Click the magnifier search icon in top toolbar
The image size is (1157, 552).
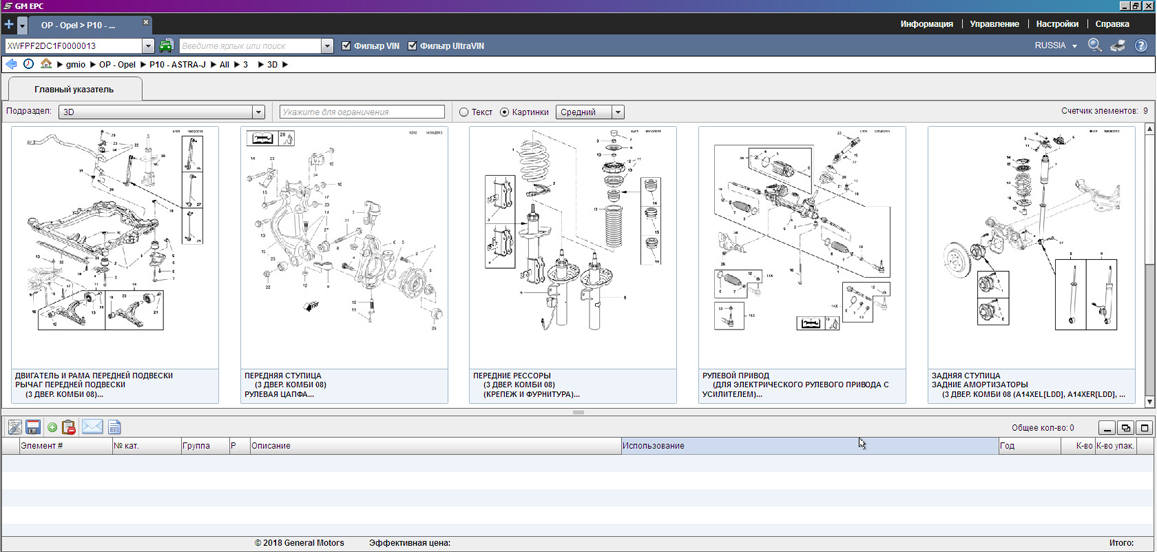(1095, 46)
